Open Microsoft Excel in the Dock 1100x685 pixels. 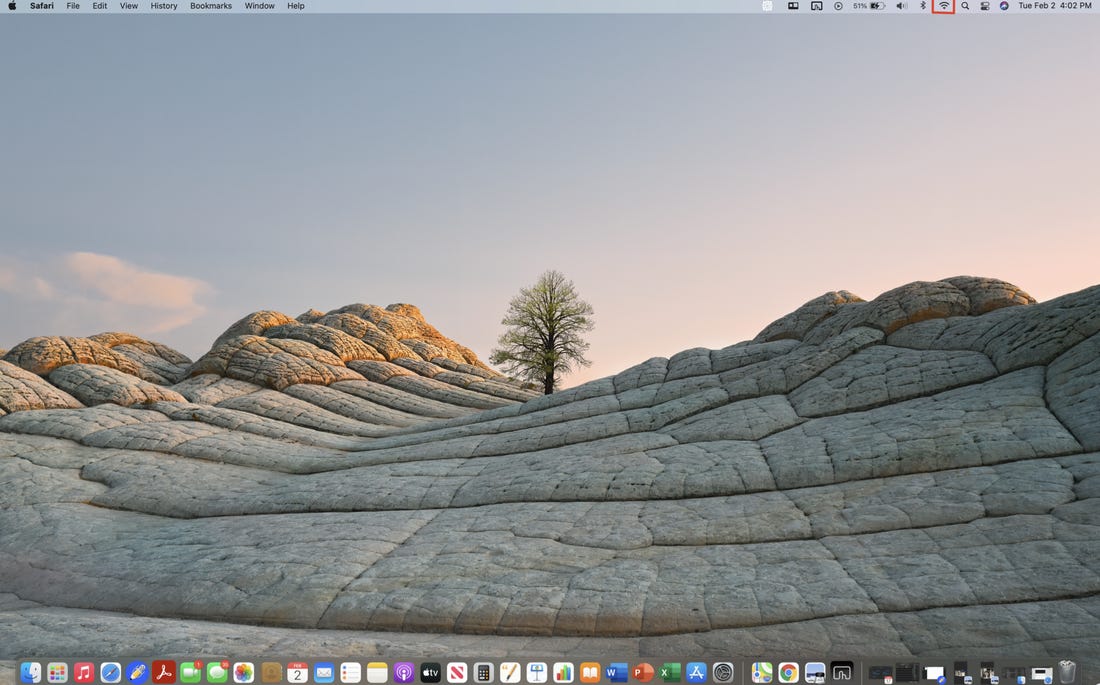pyautogui.click(x=670, y=672)
